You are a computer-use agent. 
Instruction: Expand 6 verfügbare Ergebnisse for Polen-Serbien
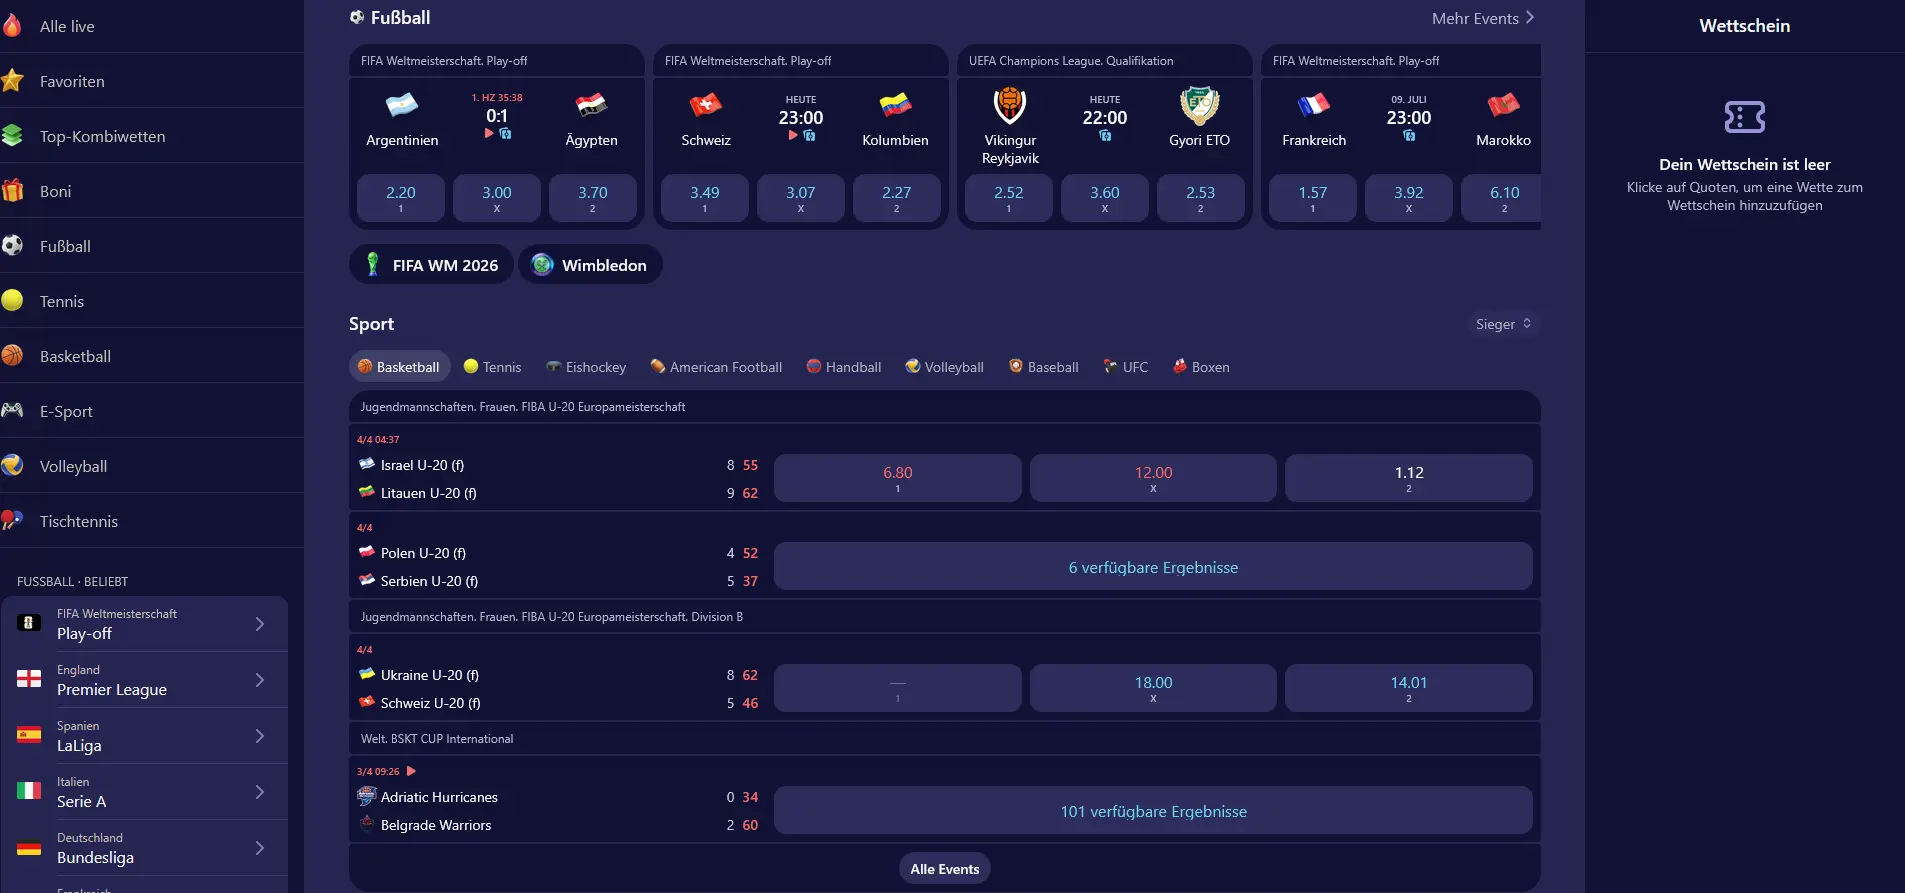(x=1153, y=567)
